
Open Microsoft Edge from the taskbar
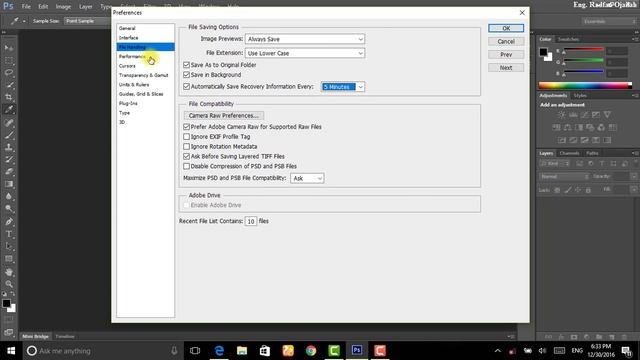click(219, 351)
